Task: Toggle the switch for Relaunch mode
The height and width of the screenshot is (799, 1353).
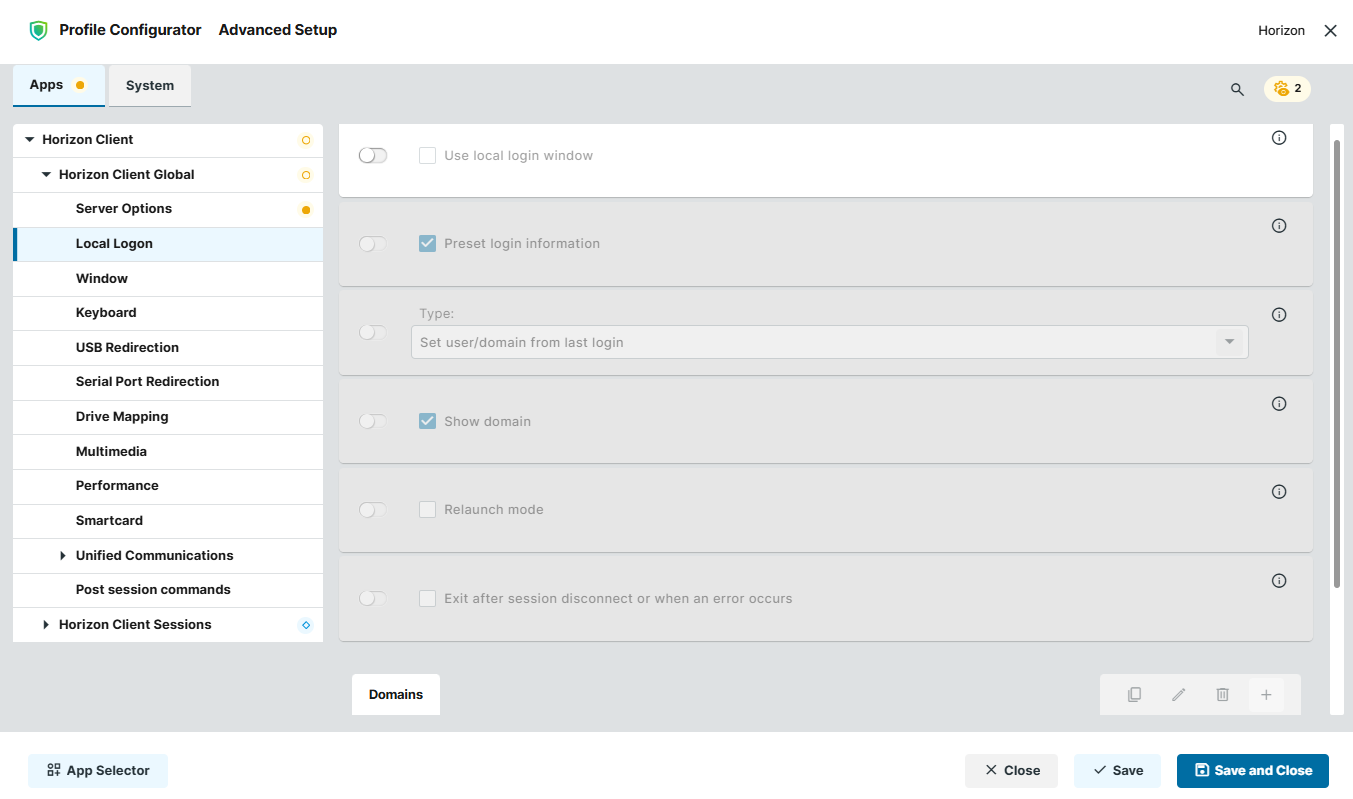Action: 373,510
